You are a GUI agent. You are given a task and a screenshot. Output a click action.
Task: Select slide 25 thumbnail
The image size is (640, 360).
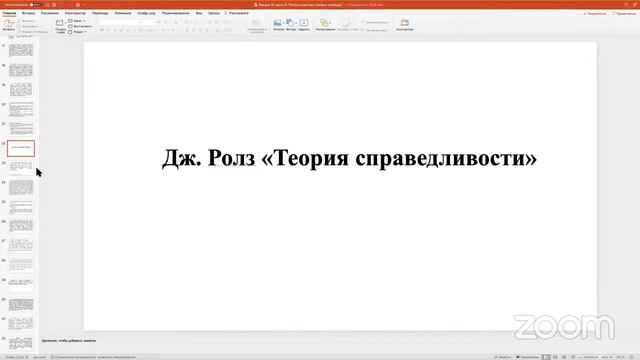click(21, 207)
